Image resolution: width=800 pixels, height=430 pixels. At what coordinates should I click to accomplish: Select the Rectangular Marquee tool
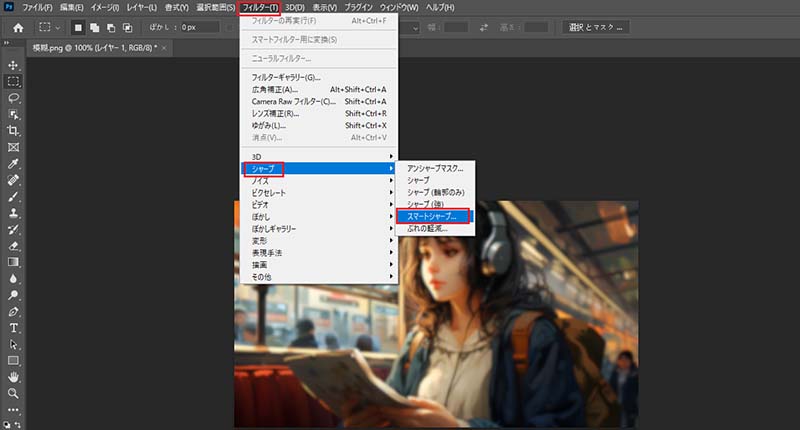pos(13,82)
